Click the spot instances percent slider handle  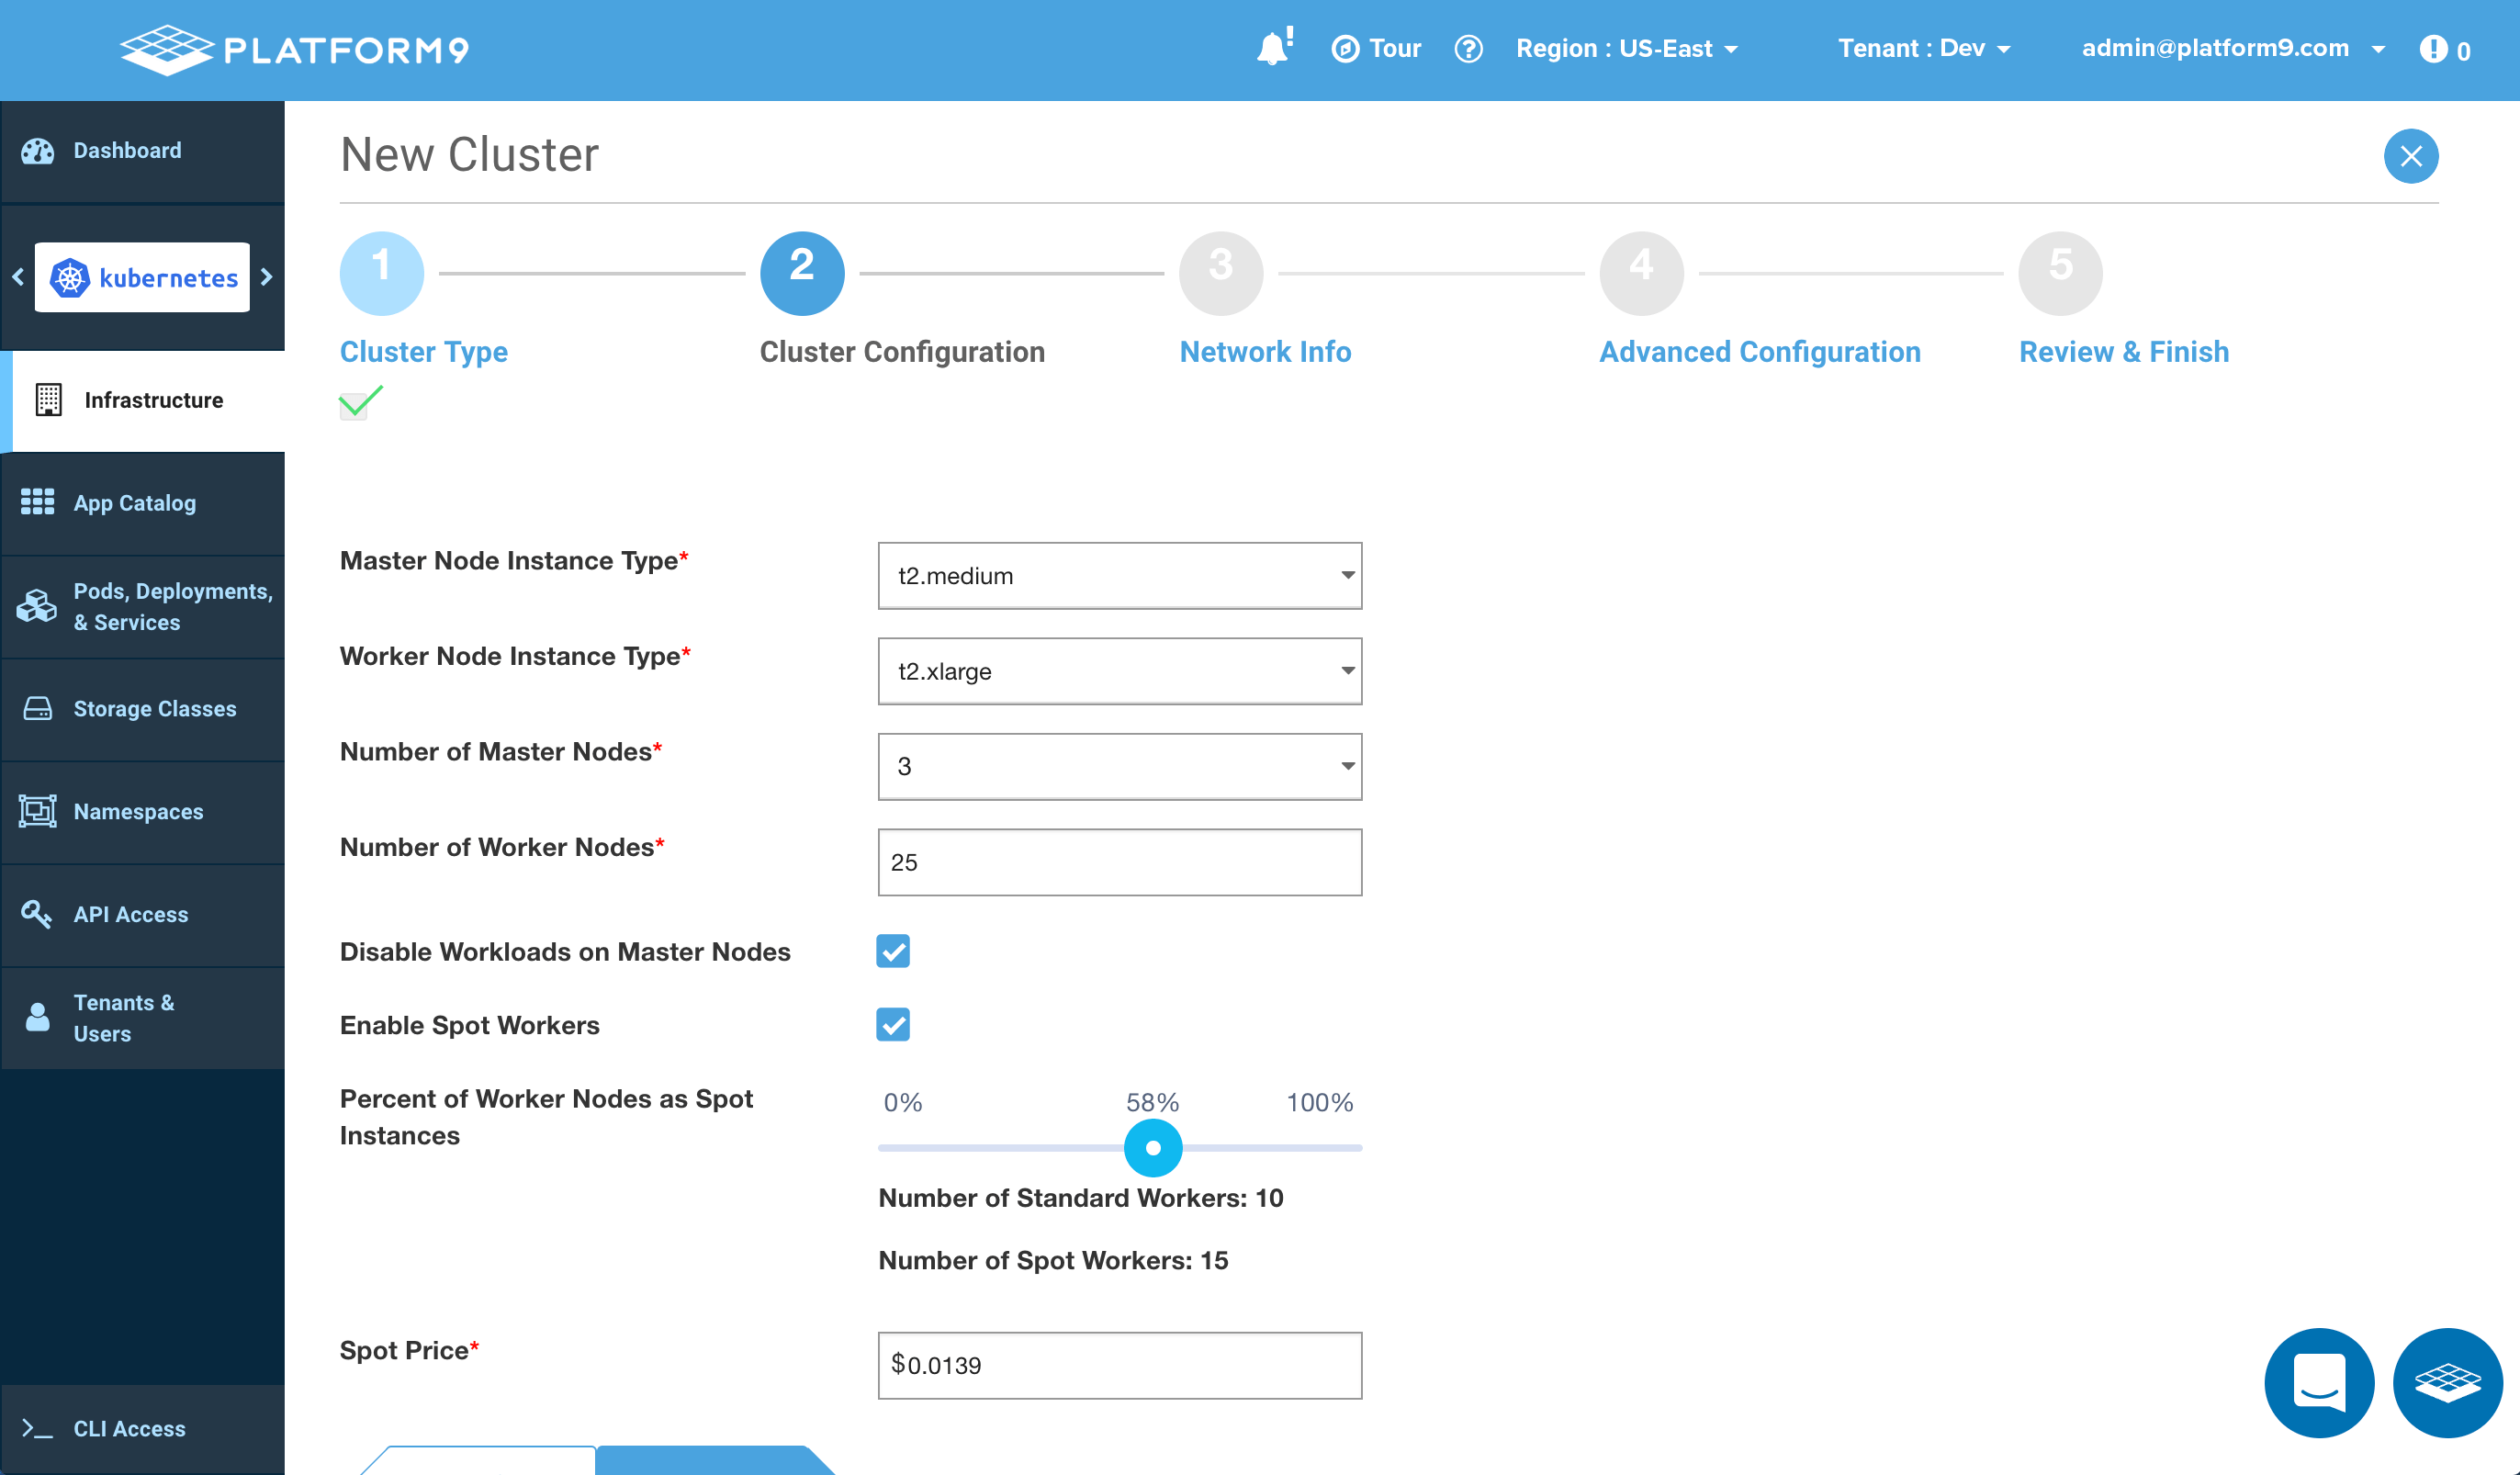[x=1153, y=1148]
